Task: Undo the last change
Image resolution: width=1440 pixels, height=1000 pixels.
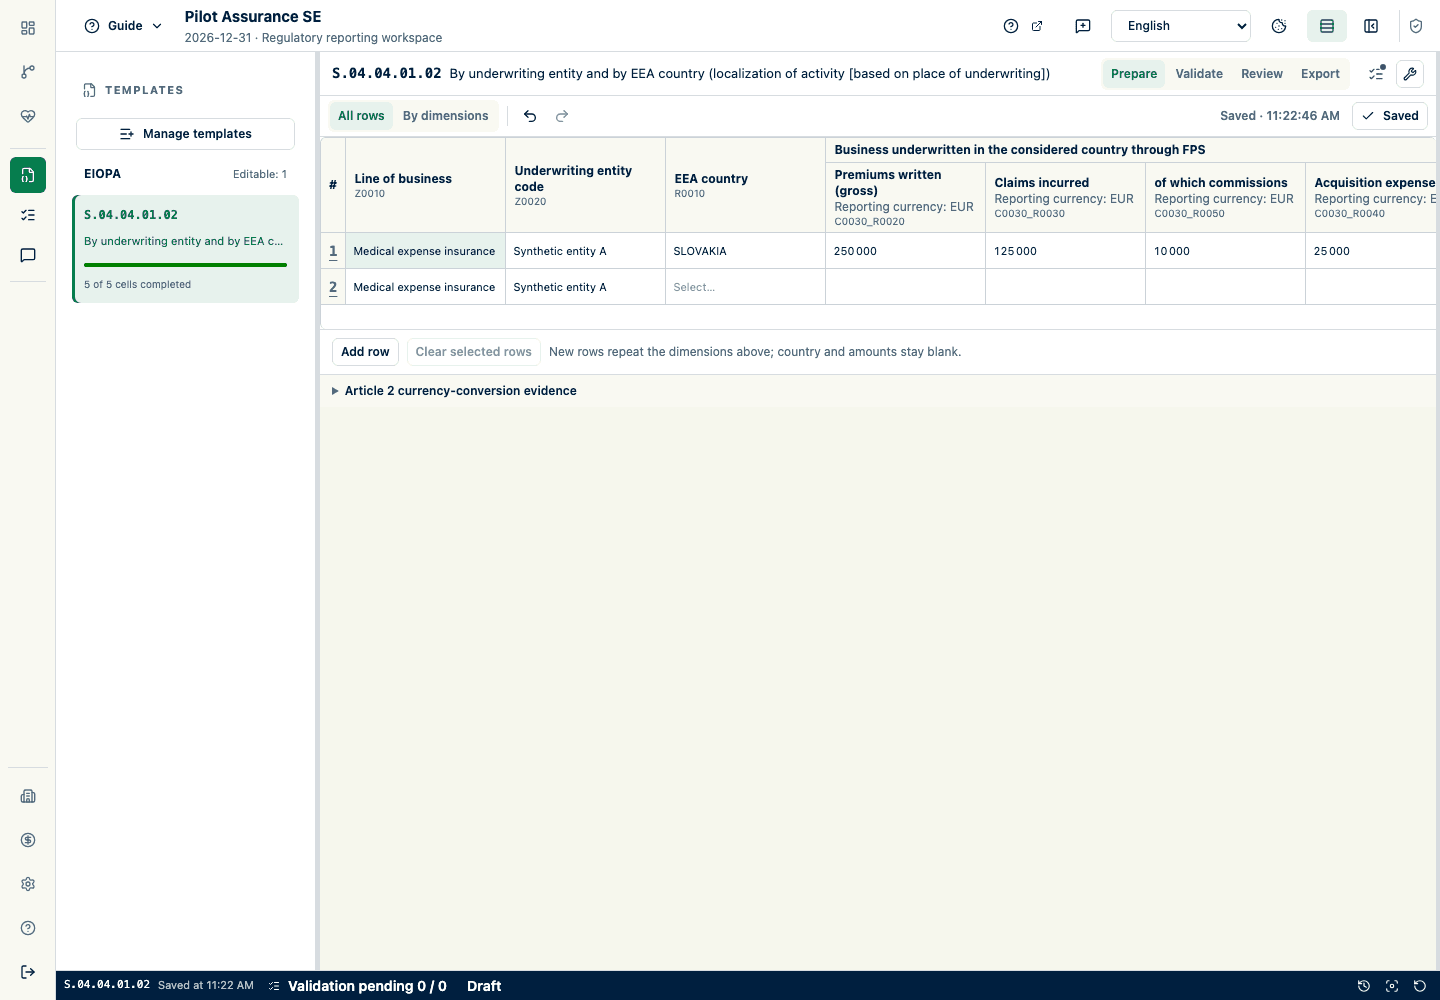Action: click(530, 116)
